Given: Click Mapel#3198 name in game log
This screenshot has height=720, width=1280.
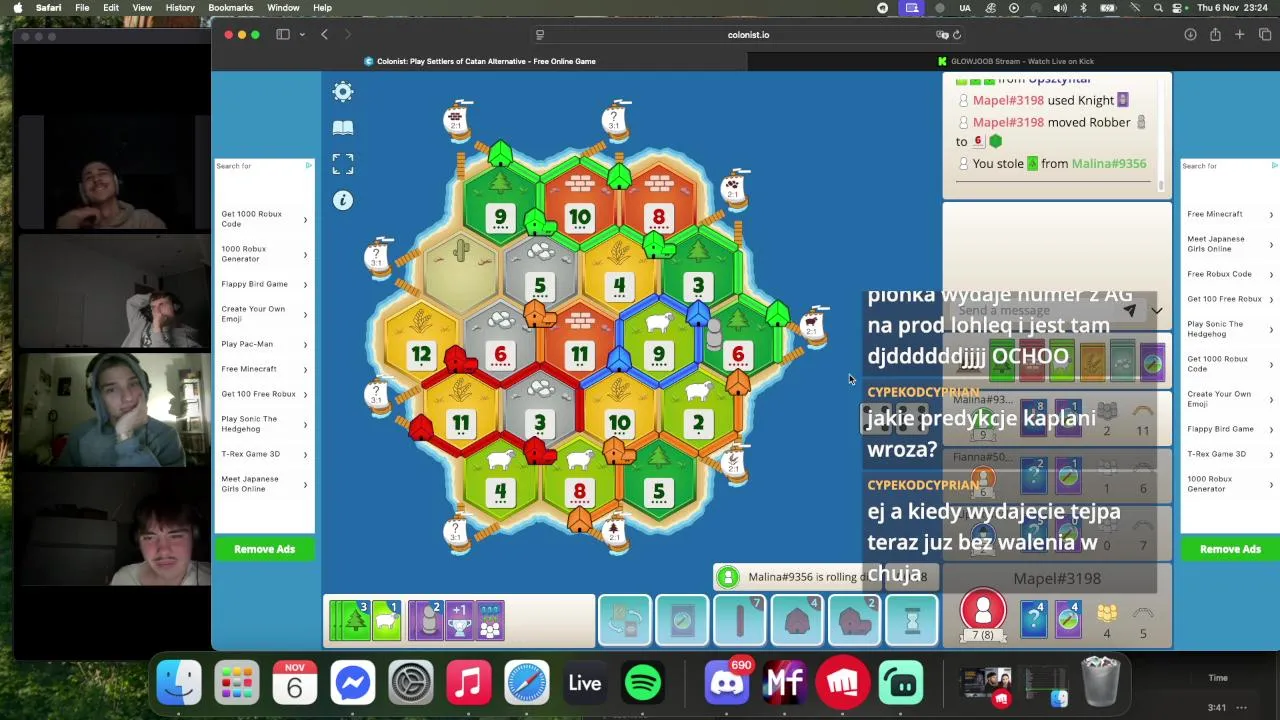Looking at the screenshot, I should pyautogui.click(x=1008, y=100).
